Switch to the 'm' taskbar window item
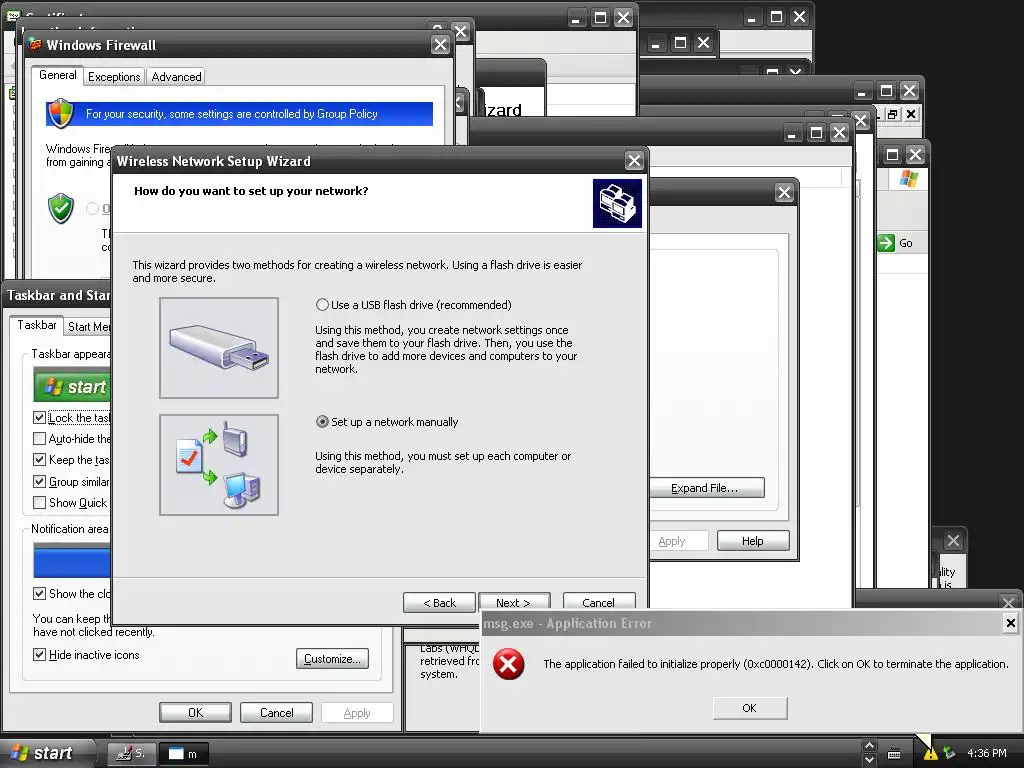The height and width of the screenshot is (768, 1024). coord(184,754)
